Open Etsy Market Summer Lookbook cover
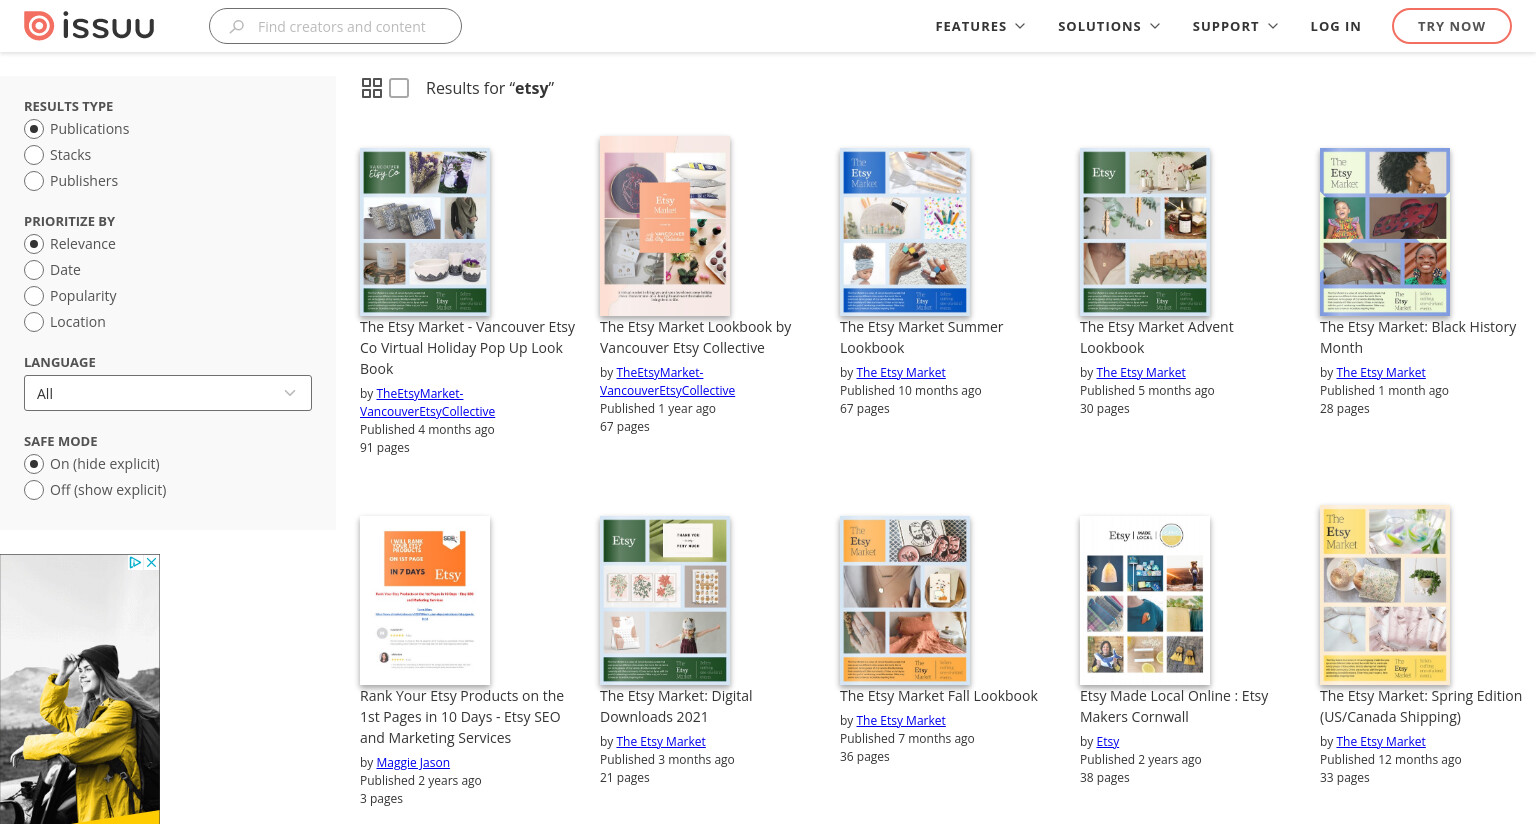This screenshot has height=824, width=1536. [905, 232]
